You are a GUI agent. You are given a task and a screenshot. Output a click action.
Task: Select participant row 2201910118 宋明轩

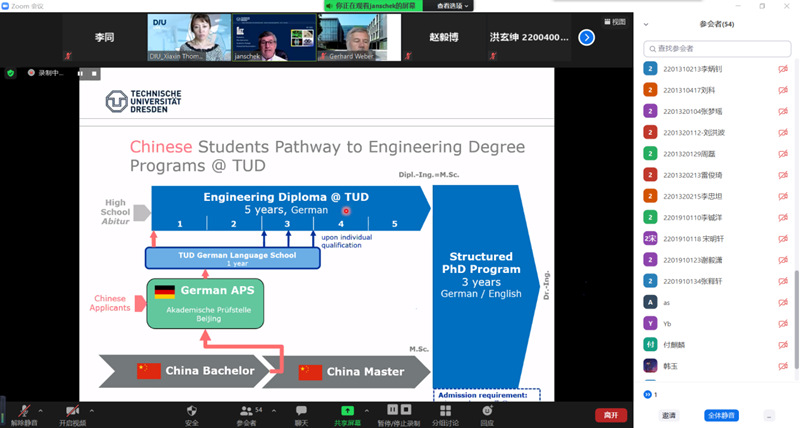pyautogui.click(x=716, y=239)
